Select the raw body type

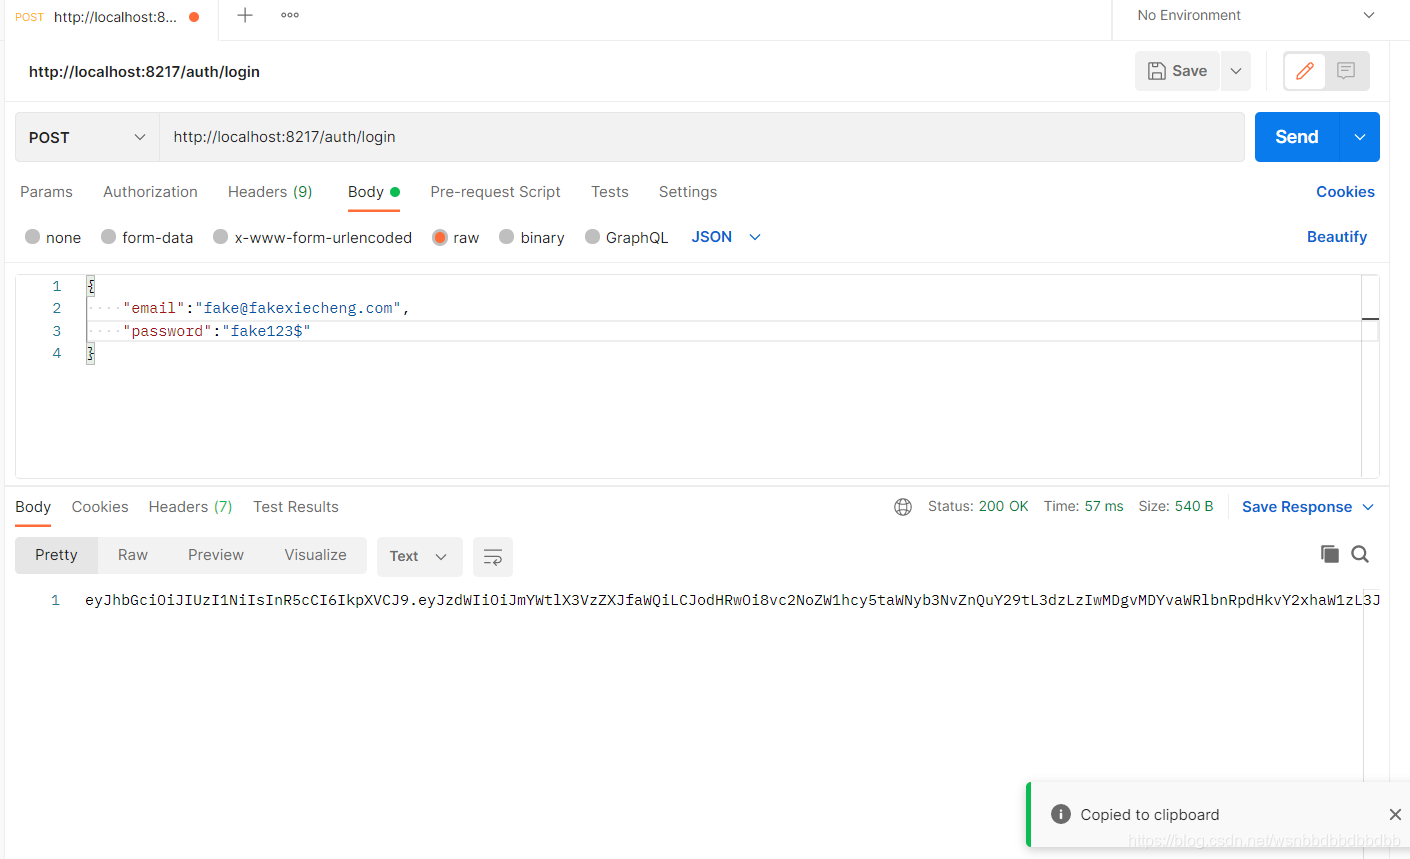tap(456, 237)
